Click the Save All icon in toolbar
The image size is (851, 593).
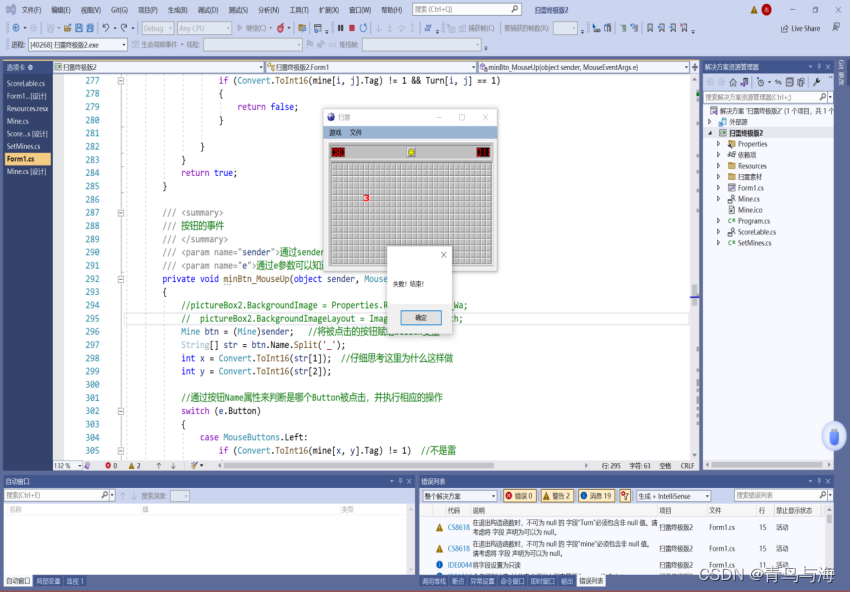[90, 28]
